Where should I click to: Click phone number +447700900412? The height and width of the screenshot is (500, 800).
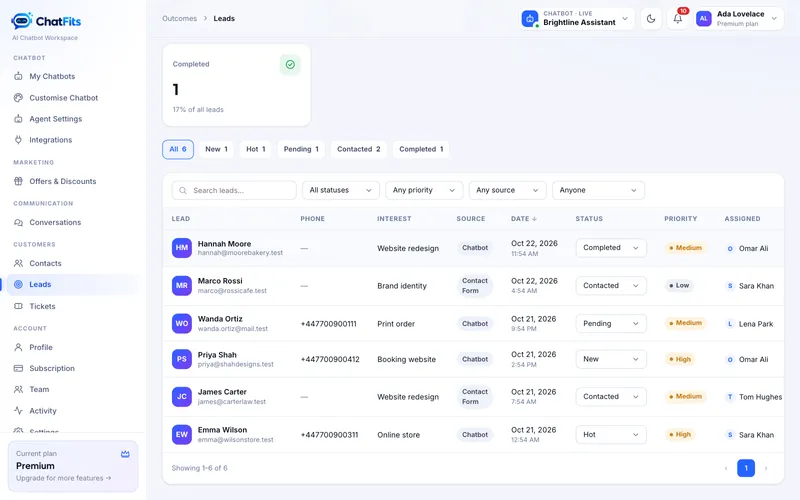click(330, 359)
